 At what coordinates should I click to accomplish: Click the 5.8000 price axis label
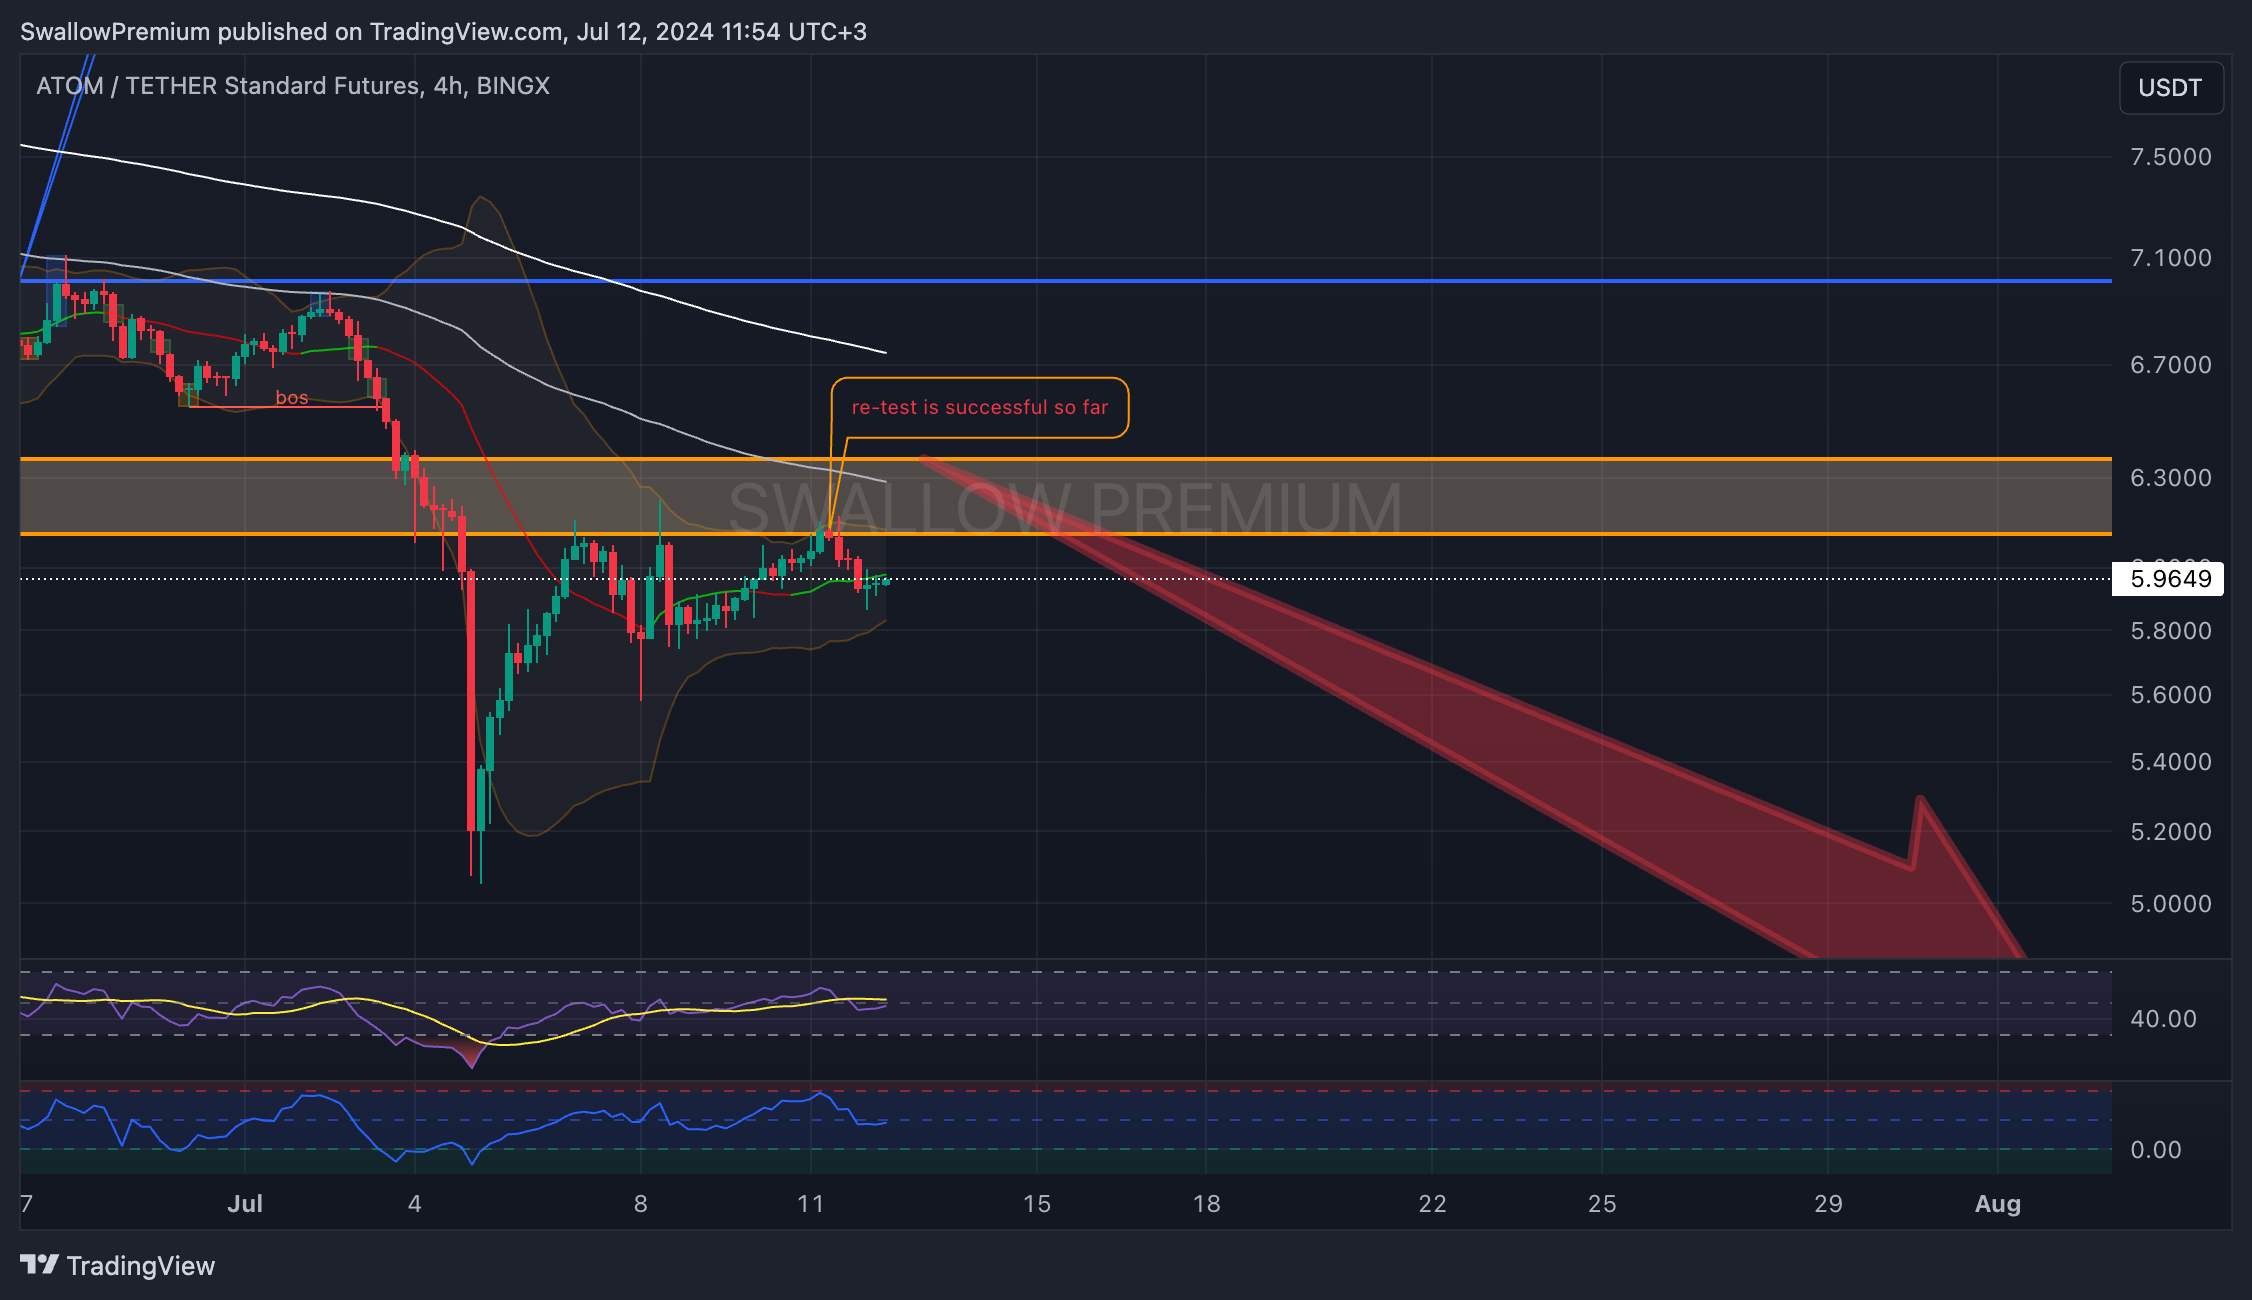click(2171, 631)
